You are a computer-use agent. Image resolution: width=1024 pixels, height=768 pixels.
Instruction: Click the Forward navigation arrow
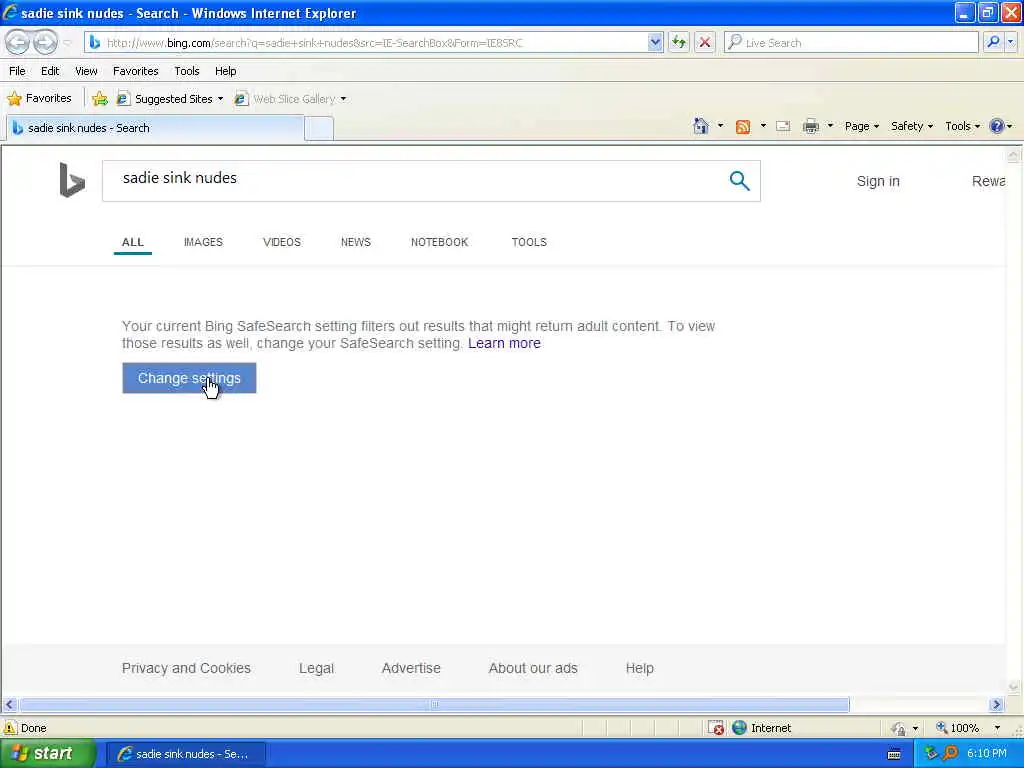45,42
